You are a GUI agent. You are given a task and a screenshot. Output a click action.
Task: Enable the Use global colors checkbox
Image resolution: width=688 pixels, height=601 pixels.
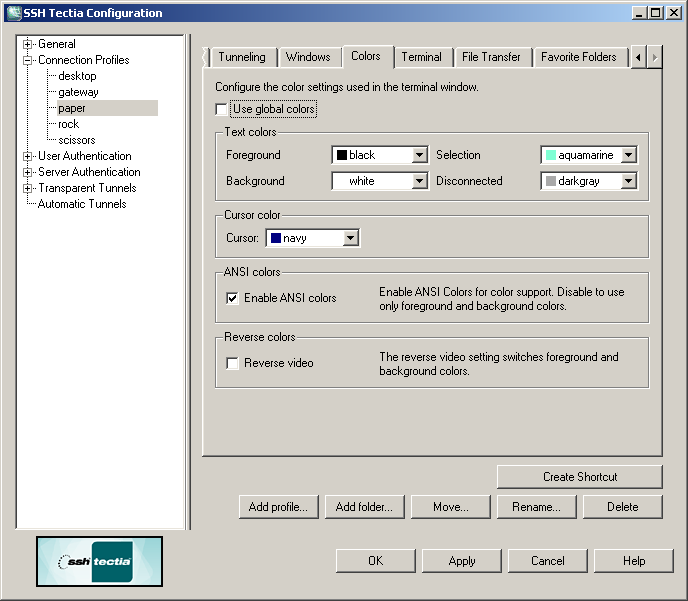pyautogui.click(x=222, y=109)
